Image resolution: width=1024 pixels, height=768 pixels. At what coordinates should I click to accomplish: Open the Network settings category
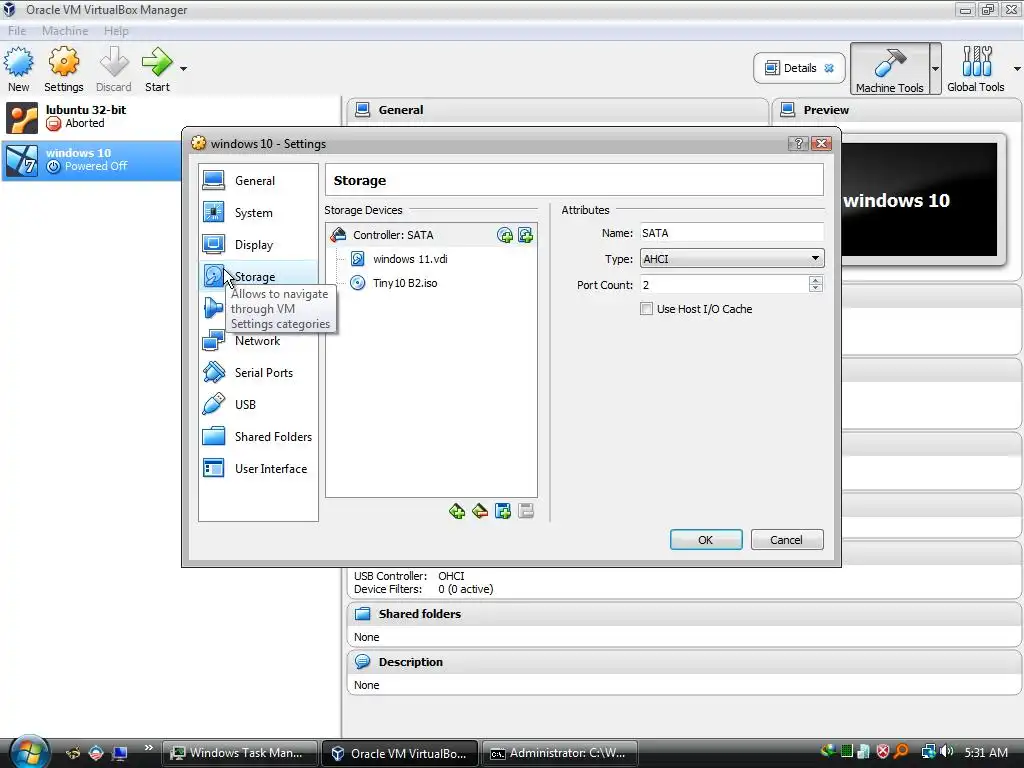[x=258, y=340]
